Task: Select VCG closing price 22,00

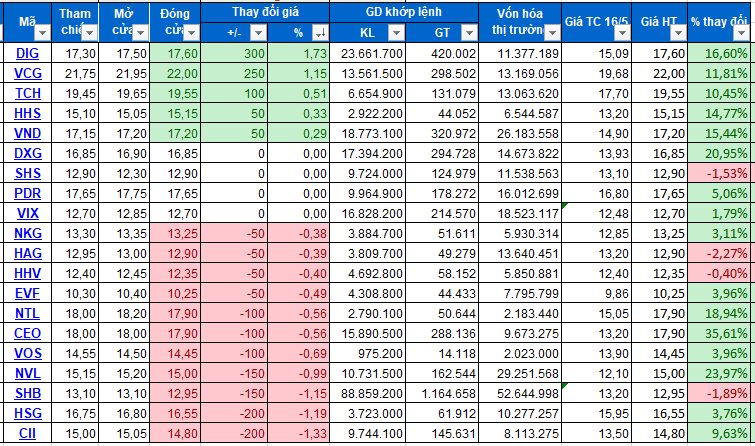Action: [x=175, y=74]
